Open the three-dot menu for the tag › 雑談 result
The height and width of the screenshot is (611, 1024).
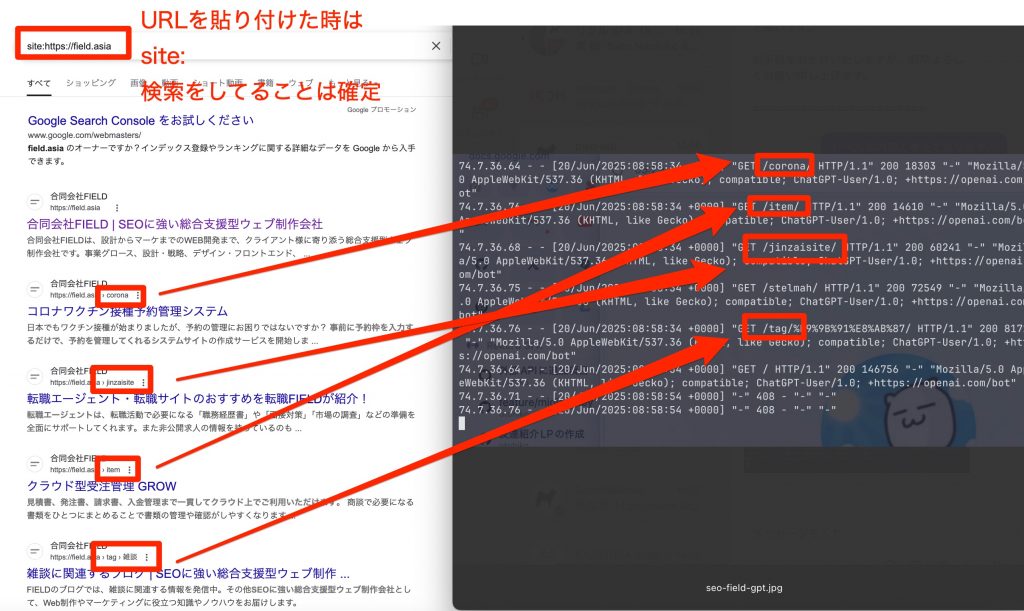147,557
